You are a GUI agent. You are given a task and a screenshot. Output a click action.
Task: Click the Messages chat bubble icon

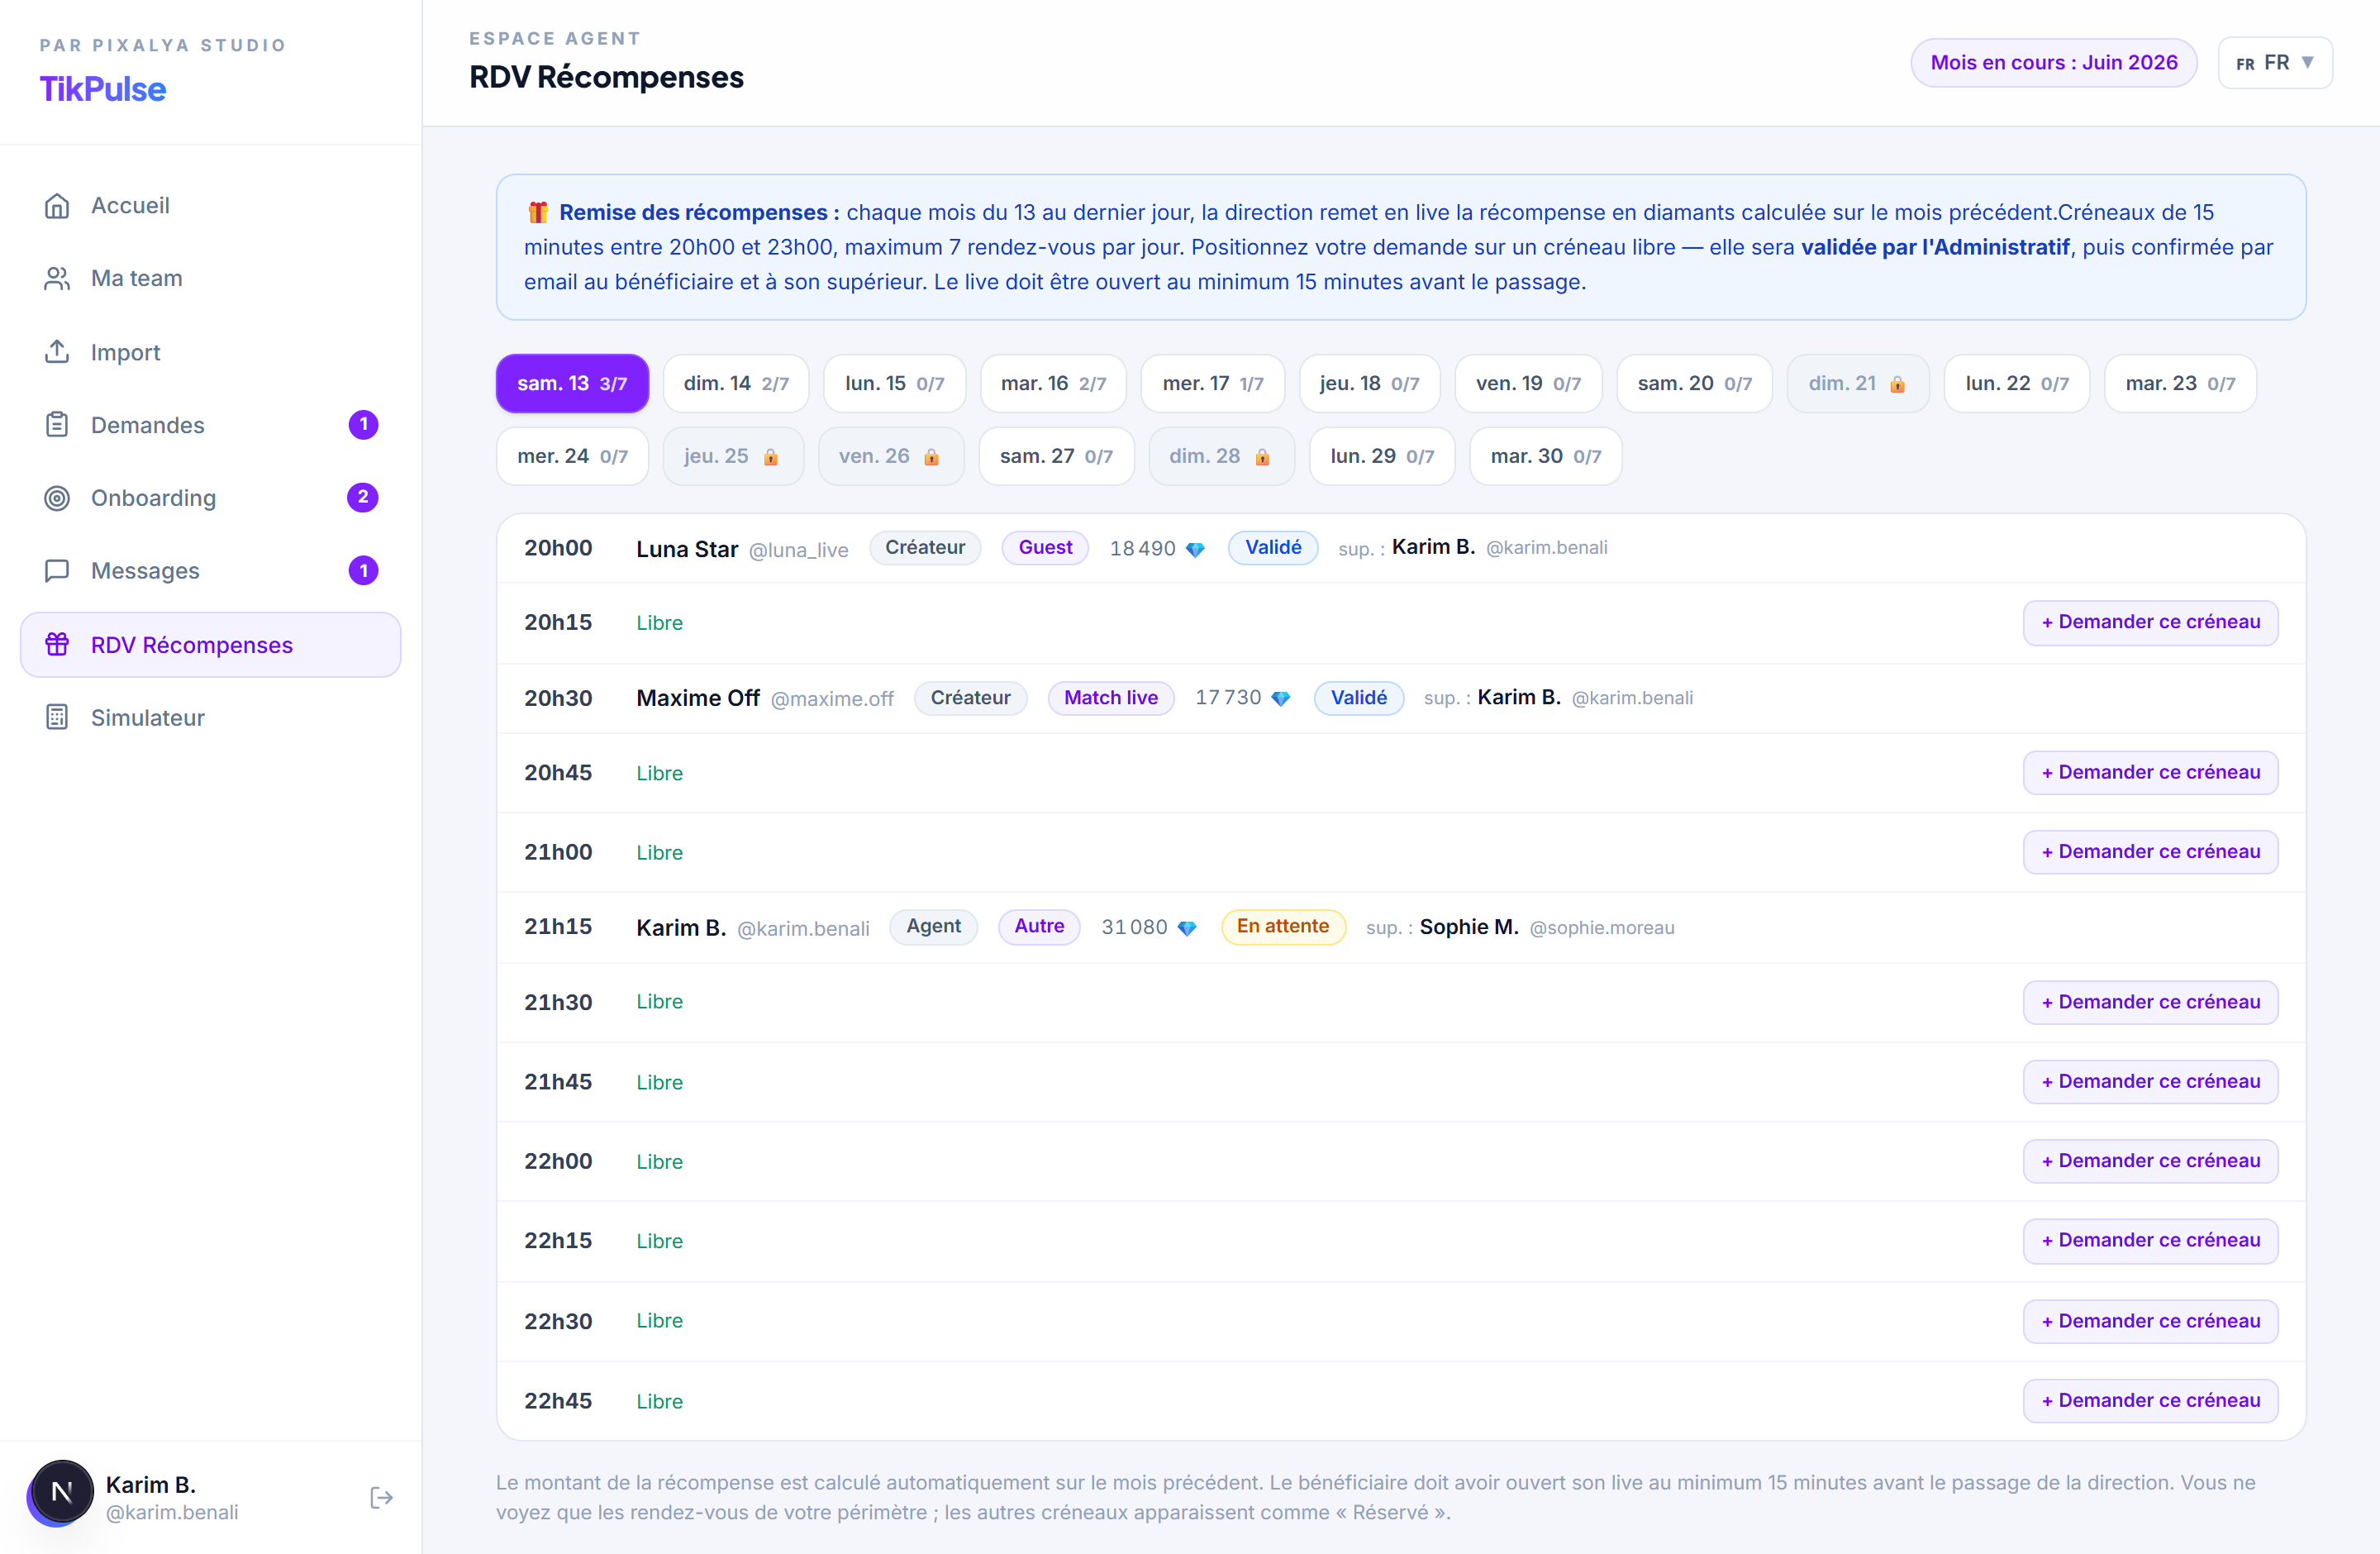(x=57, y=571)
